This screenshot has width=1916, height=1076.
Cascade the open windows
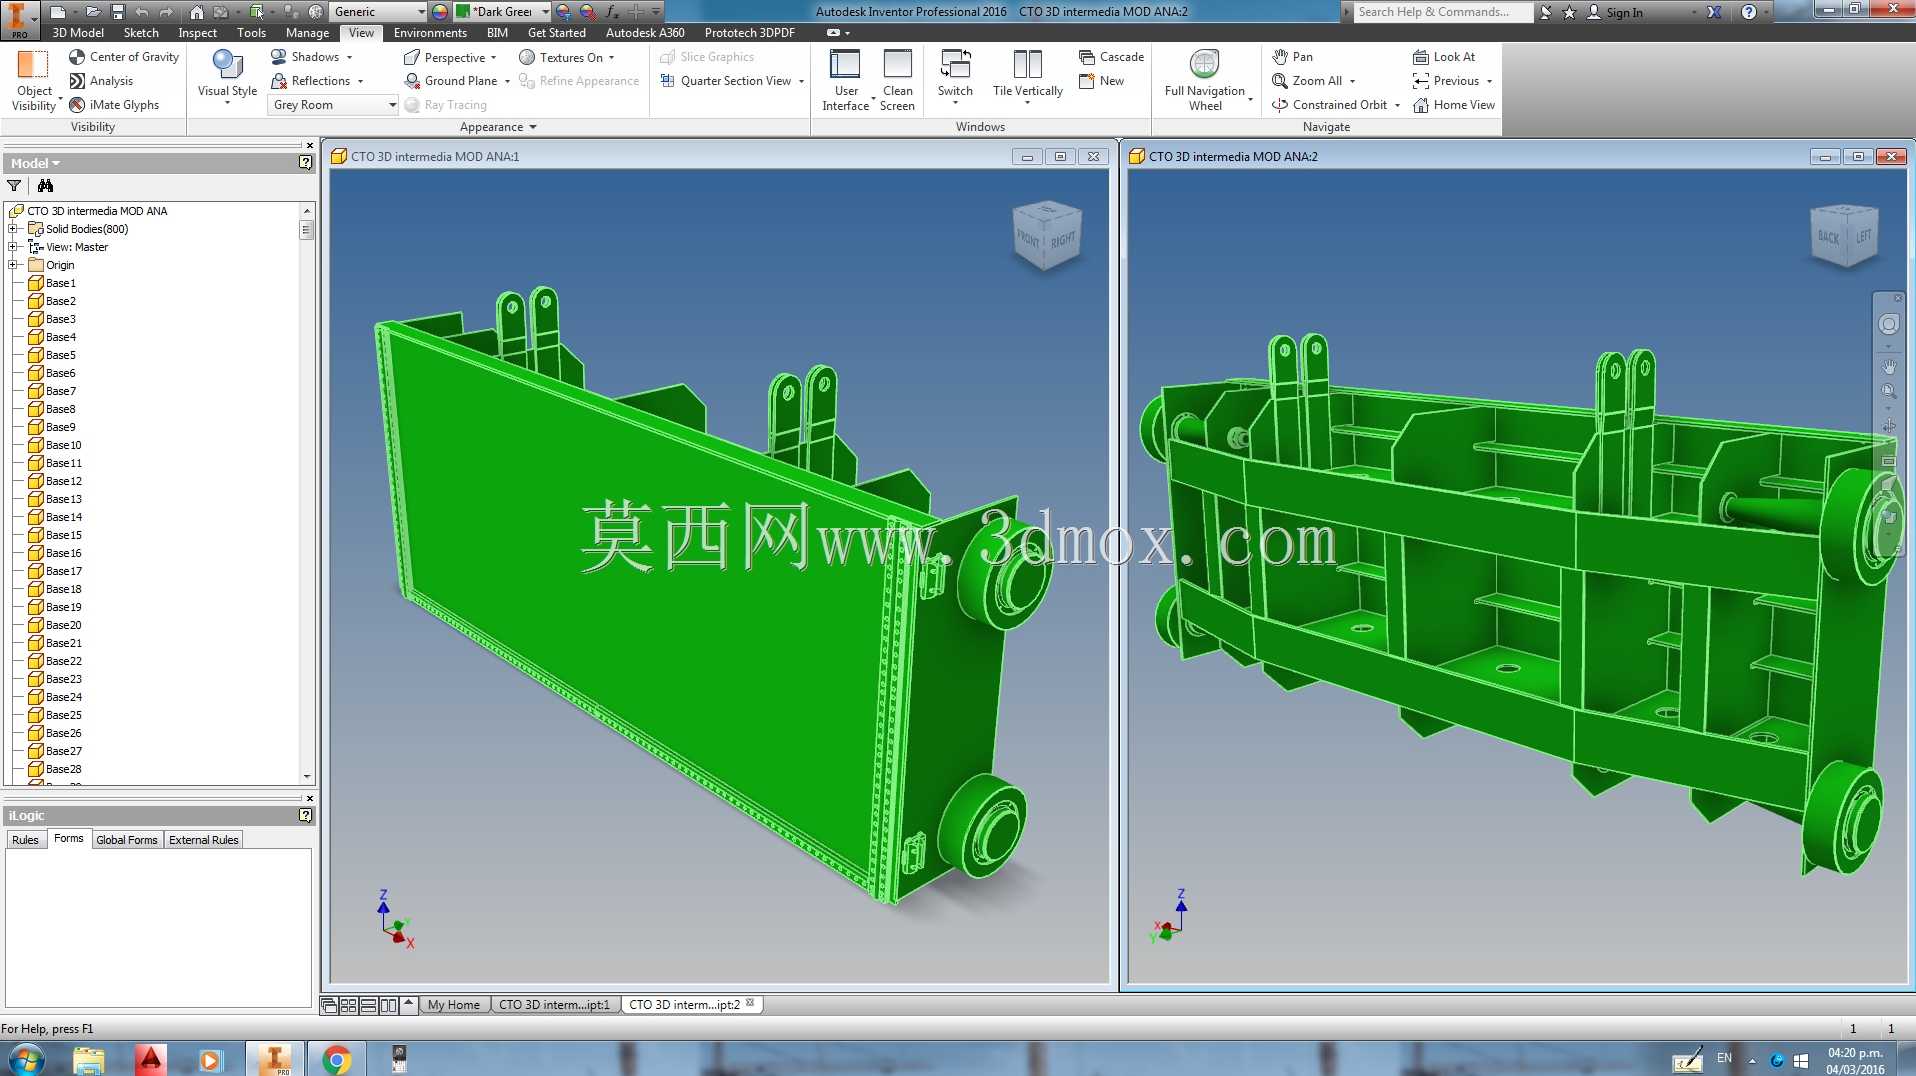coord(1111,57)
